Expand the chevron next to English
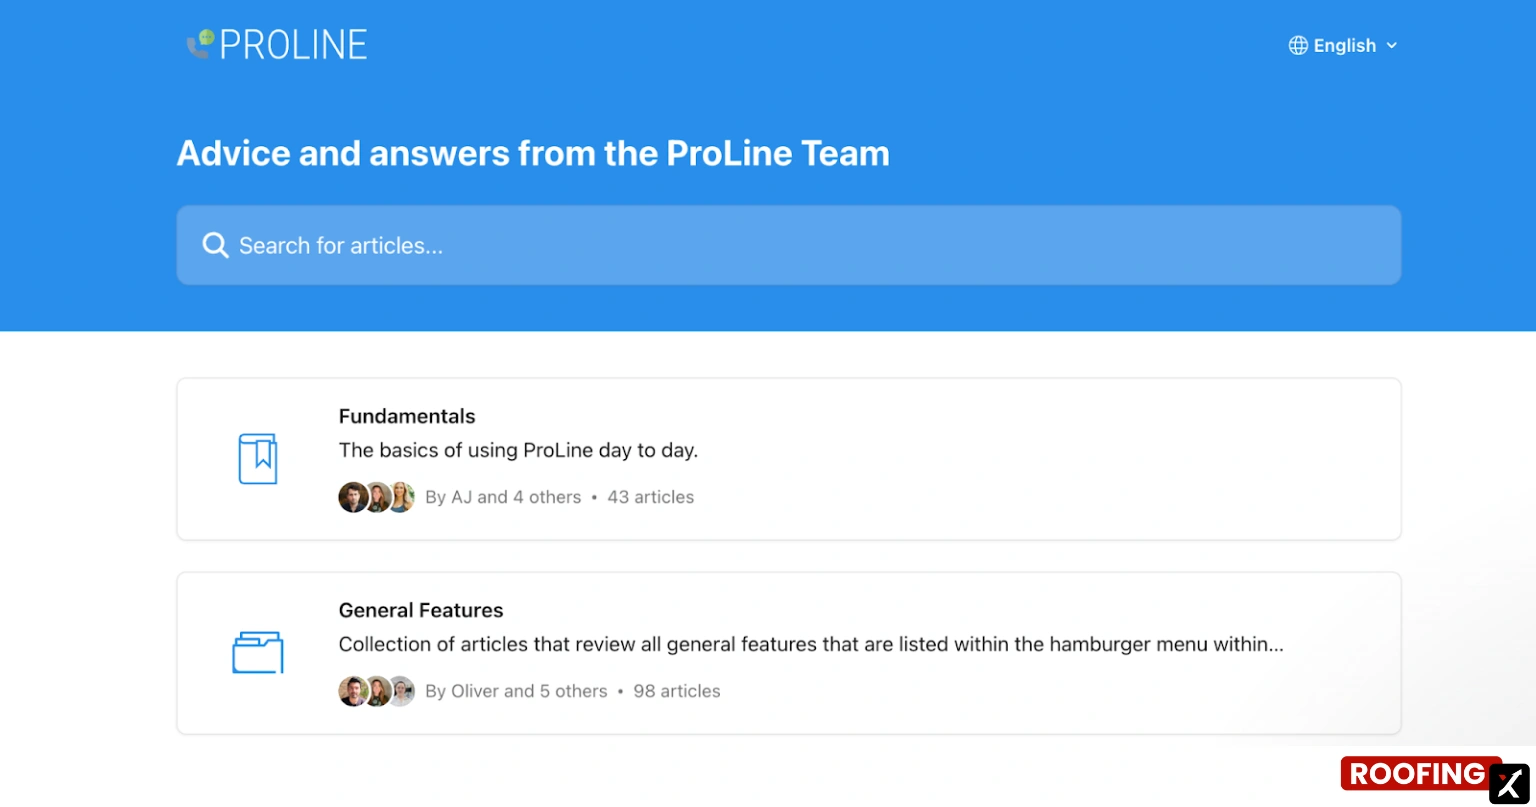 coord(1393,45)
